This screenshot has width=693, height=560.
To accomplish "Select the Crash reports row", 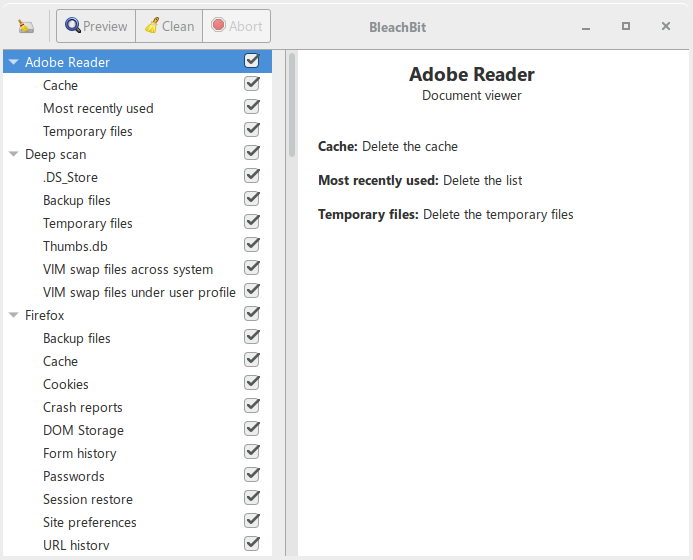I will [x=137, y=406].
